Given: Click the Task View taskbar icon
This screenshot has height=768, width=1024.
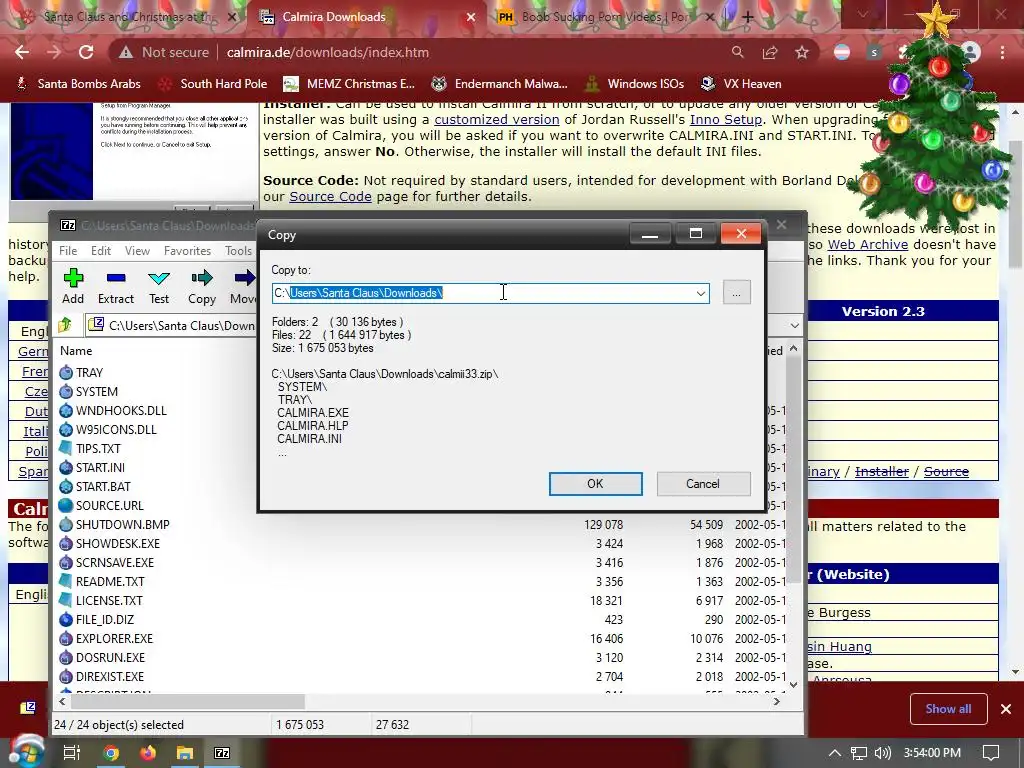Looking at the screenshot, I should (72, 753).
